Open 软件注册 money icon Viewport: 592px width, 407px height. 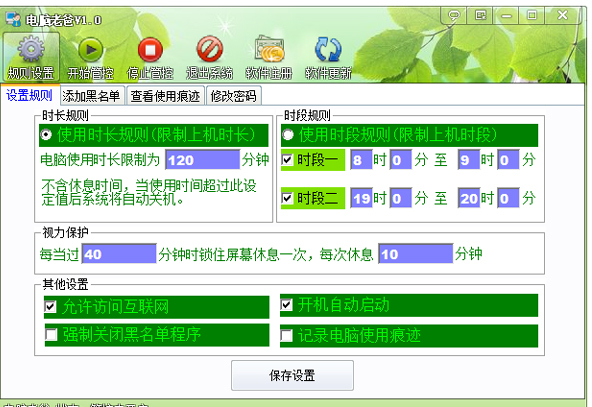click(x=269, y=49)
